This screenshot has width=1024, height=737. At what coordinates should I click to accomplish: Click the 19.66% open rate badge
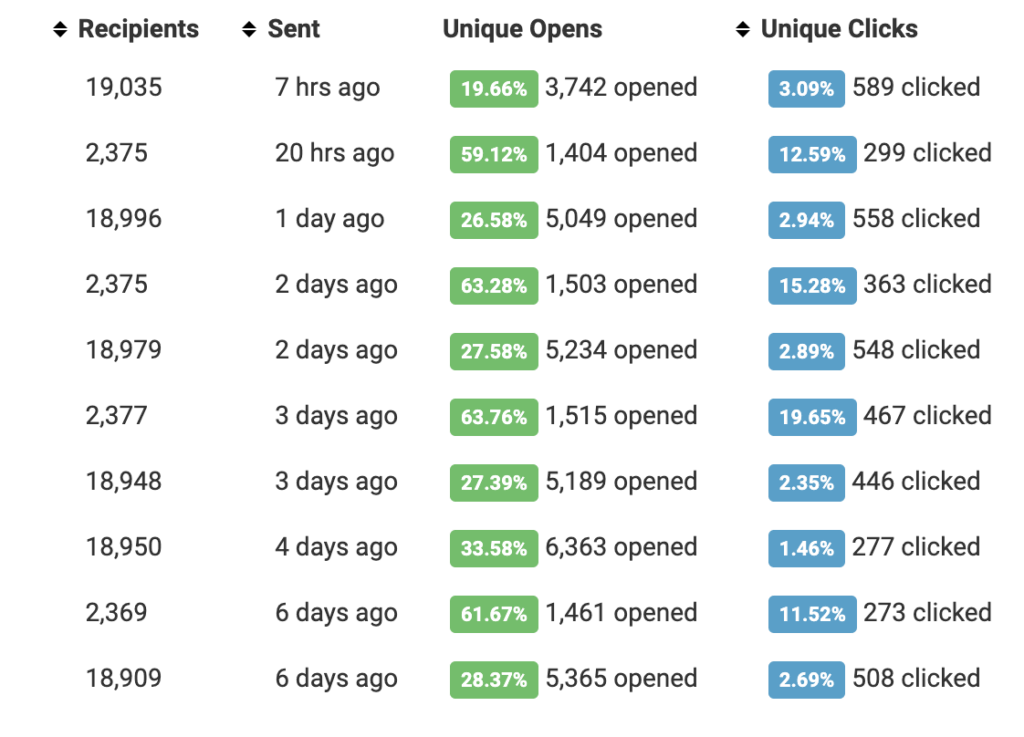click(494, 89)
